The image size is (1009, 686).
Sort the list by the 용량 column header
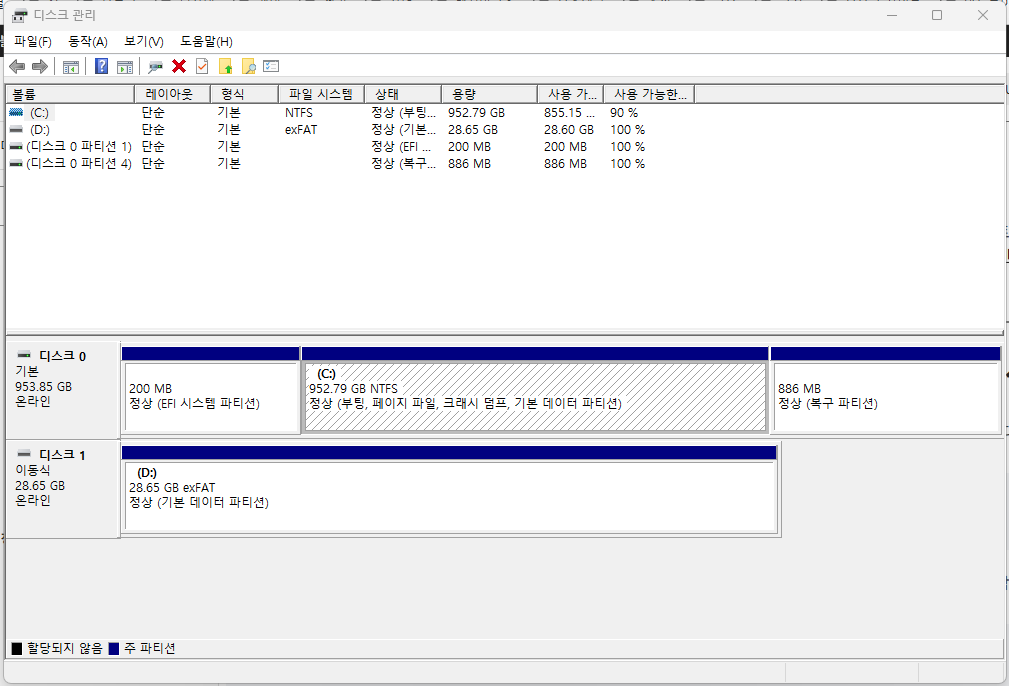pos(489,95)
